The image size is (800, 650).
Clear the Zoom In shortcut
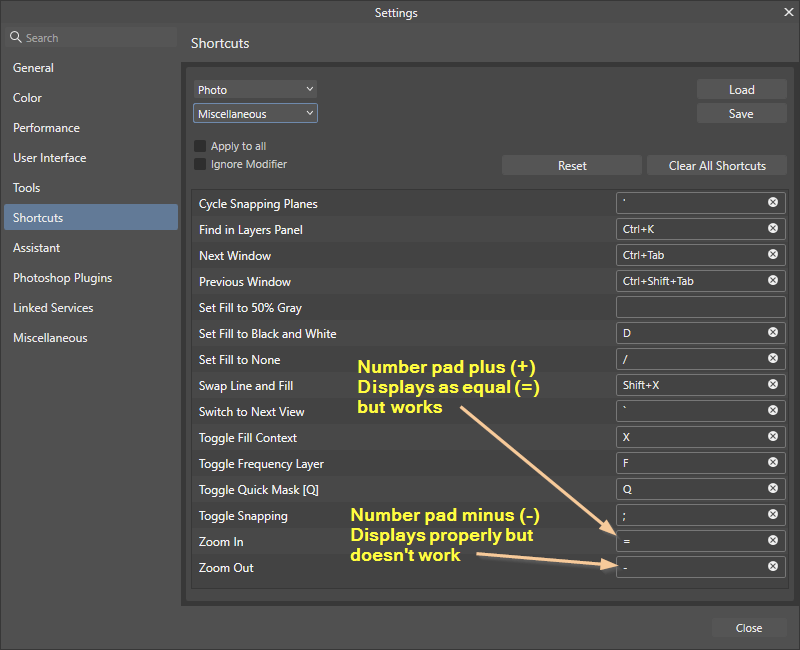coord(772,541)
